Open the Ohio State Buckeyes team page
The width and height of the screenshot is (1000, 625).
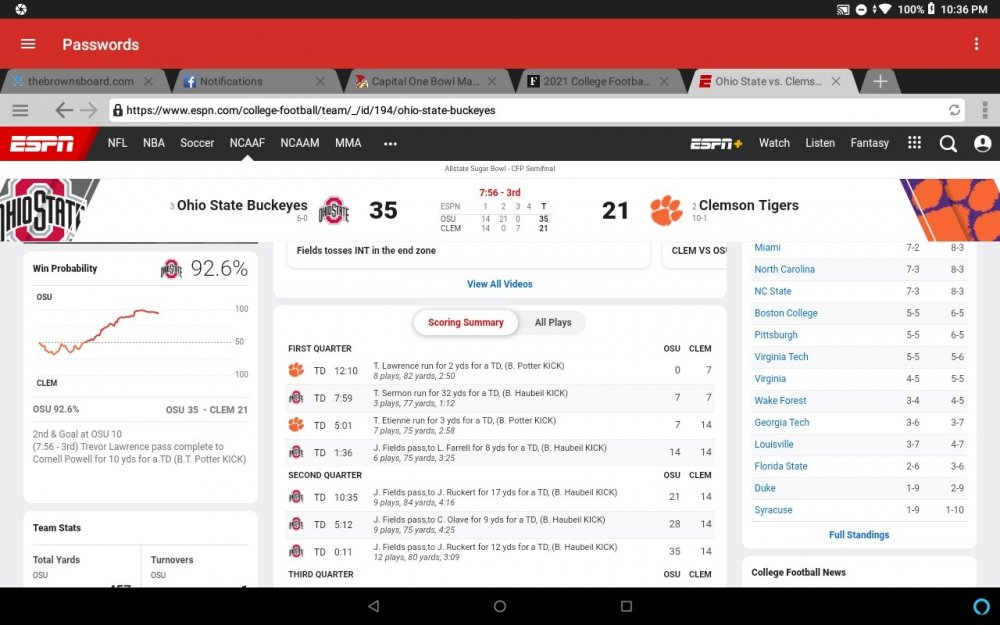pos(242,205)
